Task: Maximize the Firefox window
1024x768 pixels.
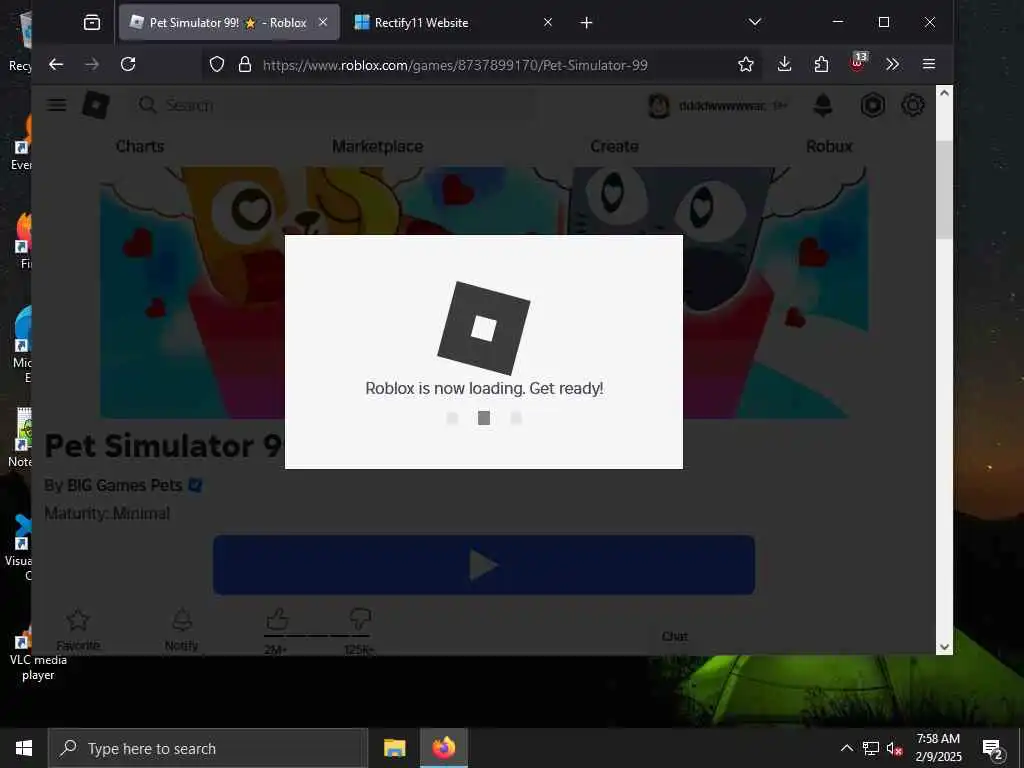Action: (x=884, y=22)
